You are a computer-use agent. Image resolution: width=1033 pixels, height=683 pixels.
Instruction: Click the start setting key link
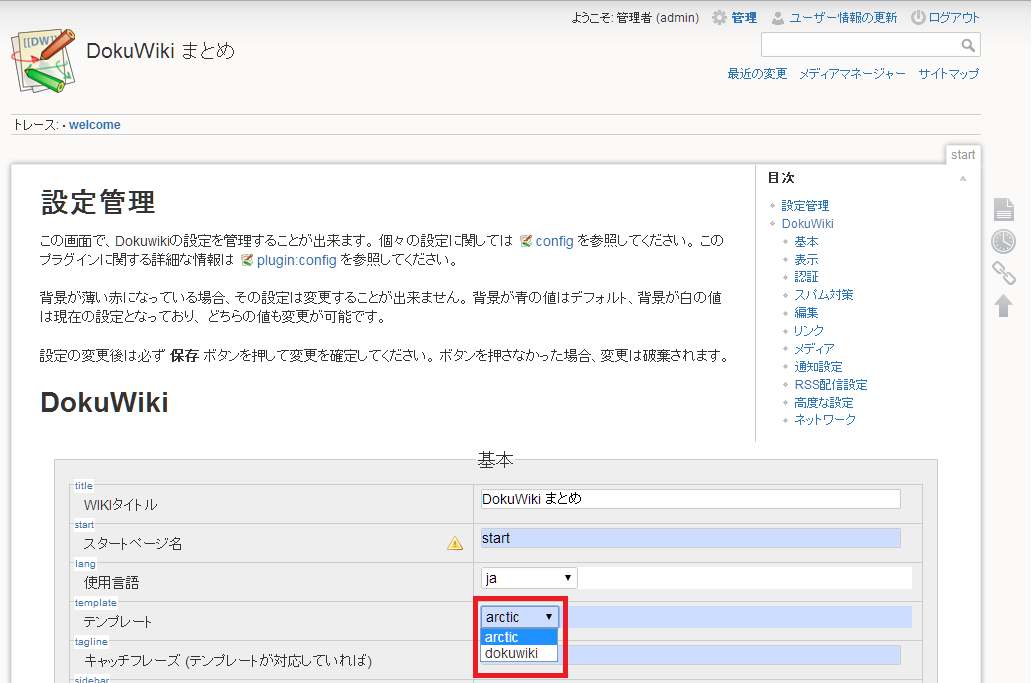coord(84,525)
